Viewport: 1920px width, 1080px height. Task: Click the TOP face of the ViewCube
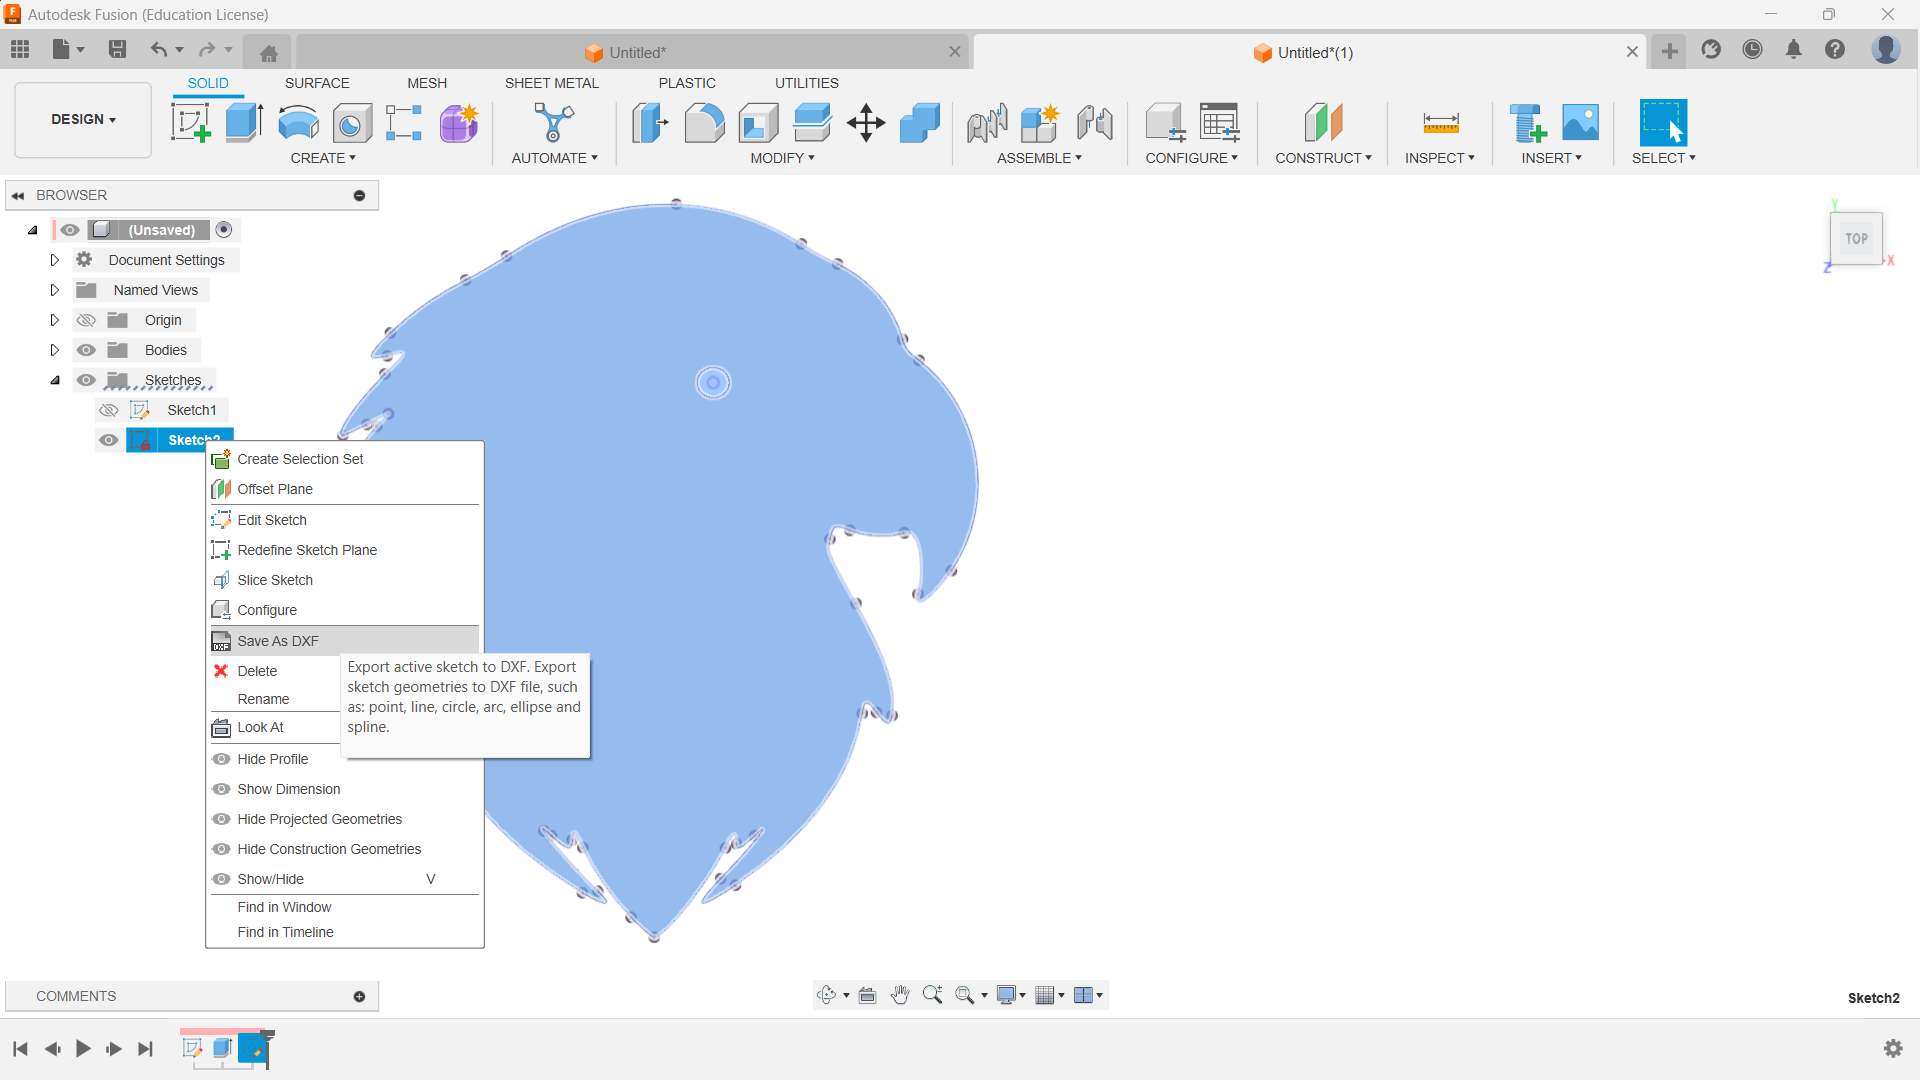click(x=1856, y=238)
